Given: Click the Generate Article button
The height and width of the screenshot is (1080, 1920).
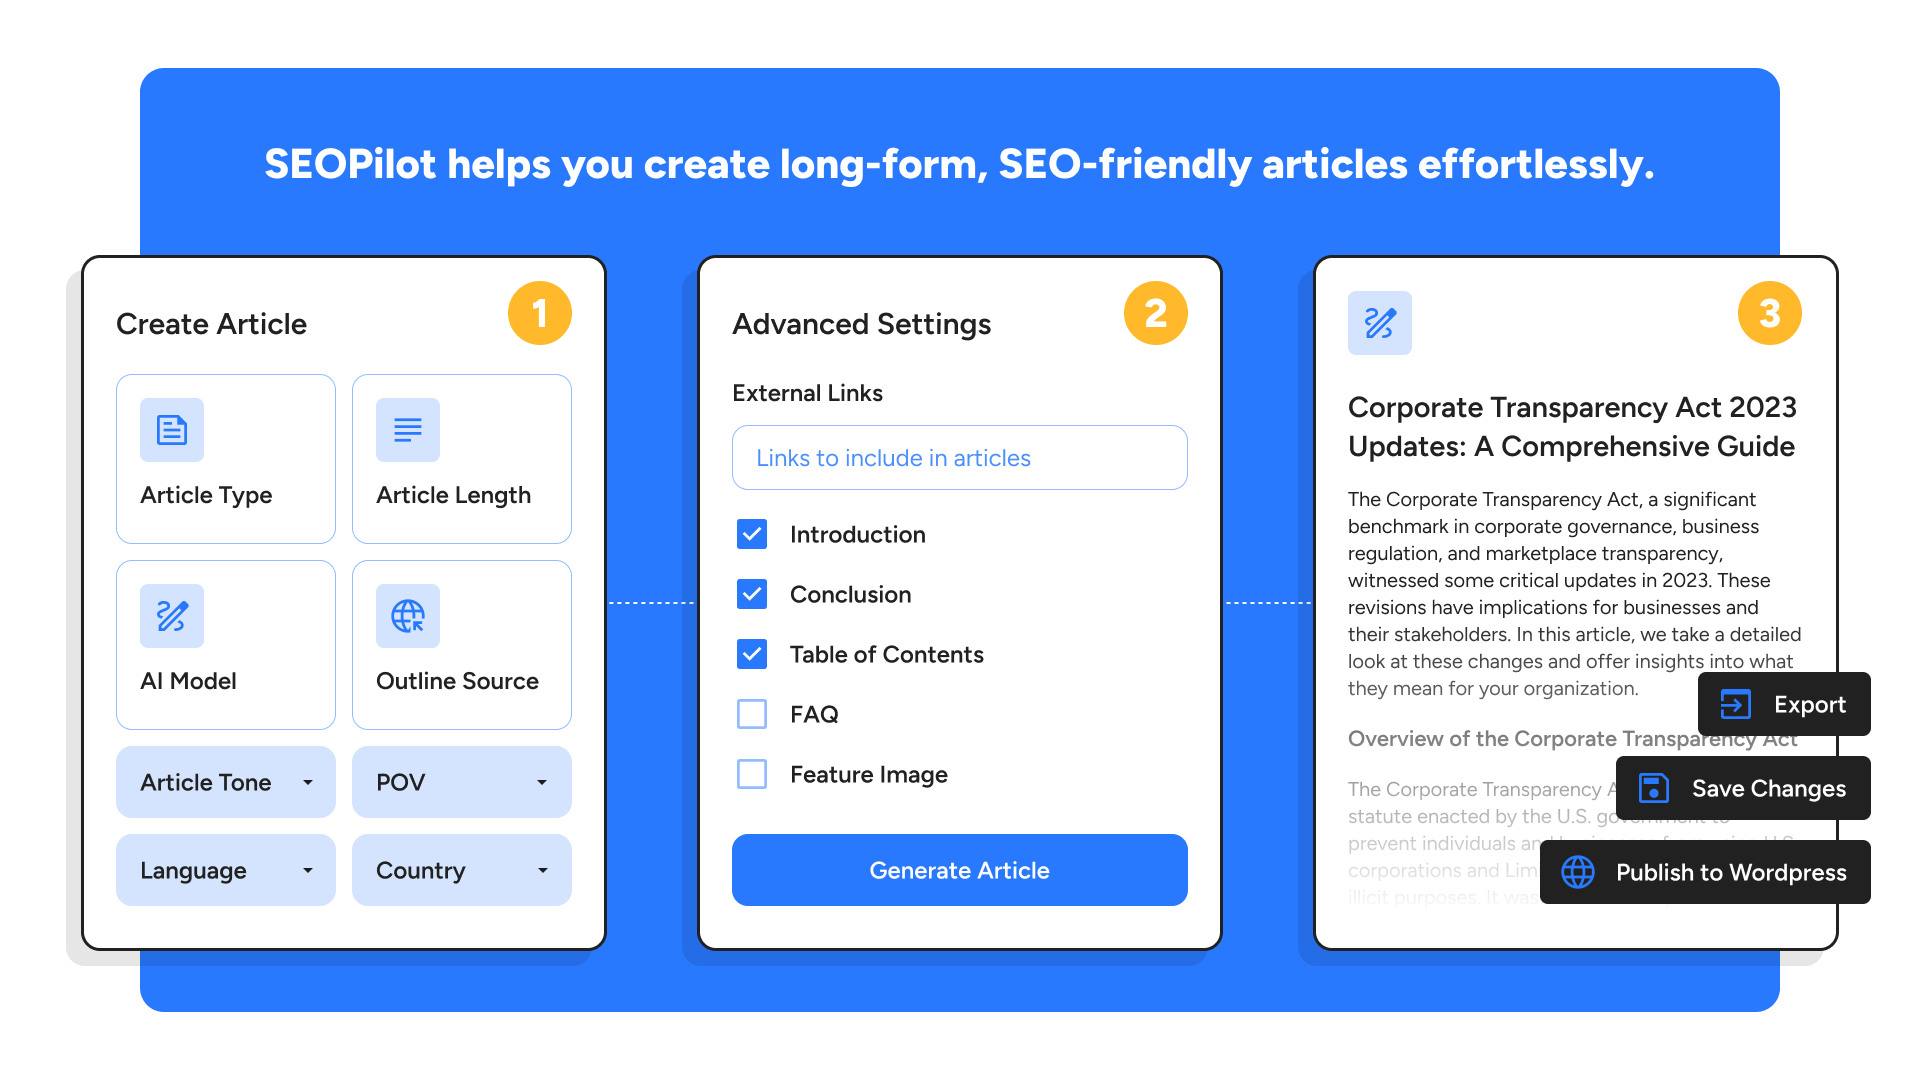Looking at the screenshot, I should (x=960, y=869).
